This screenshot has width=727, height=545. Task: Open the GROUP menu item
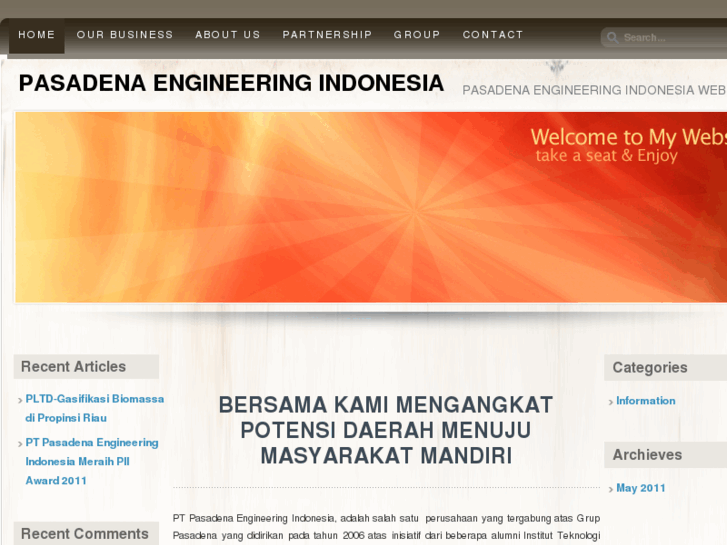(x=417, y=35)
